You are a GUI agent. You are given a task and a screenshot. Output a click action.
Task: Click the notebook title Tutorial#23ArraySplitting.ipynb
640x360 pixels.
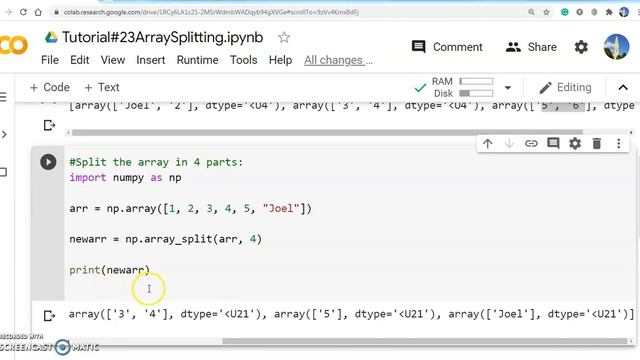tap(162, 38)
